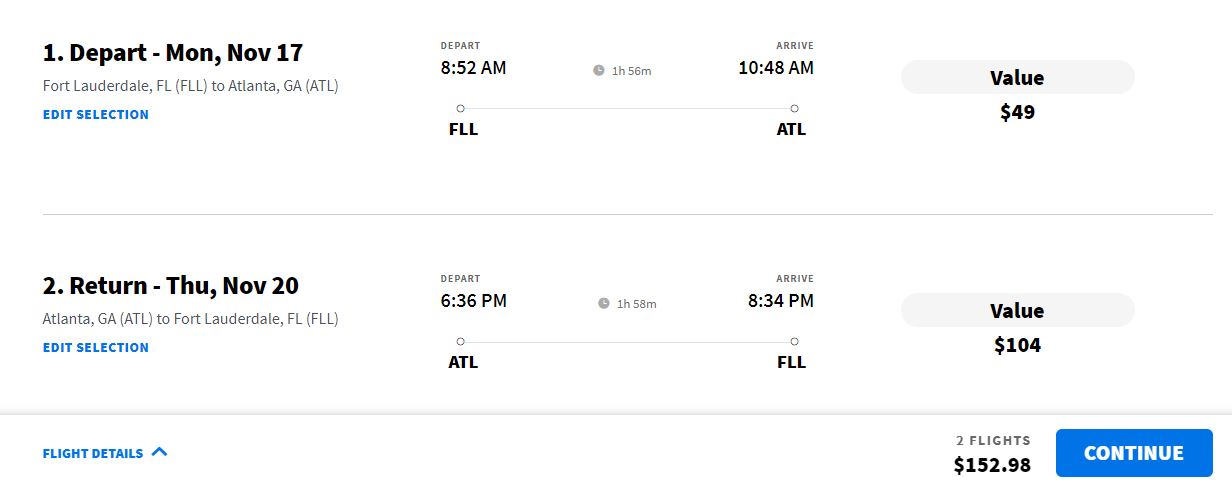Click the 8:52 AM departure time
The width and height of the screenshot is (1232, 488).
click(474, 68)
